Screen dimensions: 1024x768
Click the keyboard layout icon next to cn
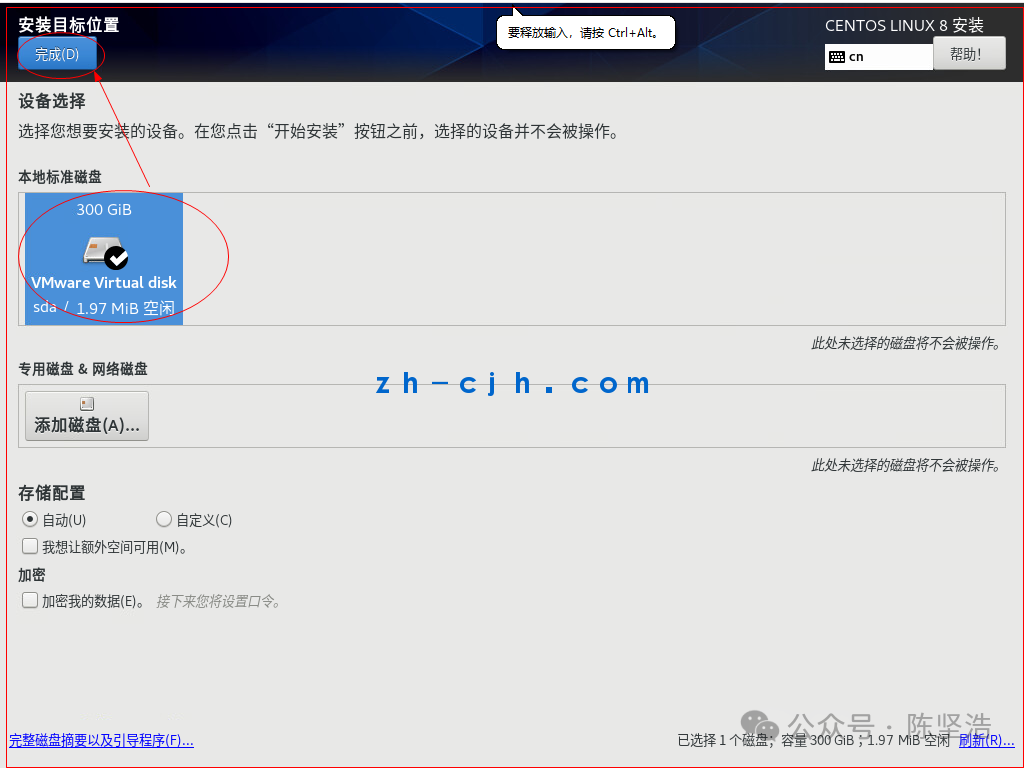pos(837,57)
